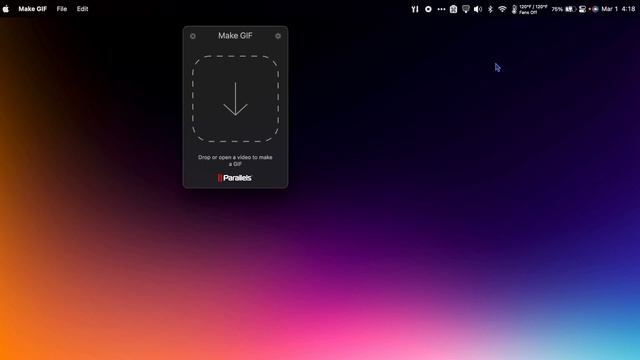The width and height of the screenshot is (640, 360).
Task: Open the sound volume menu
Action: coord(478,9)
